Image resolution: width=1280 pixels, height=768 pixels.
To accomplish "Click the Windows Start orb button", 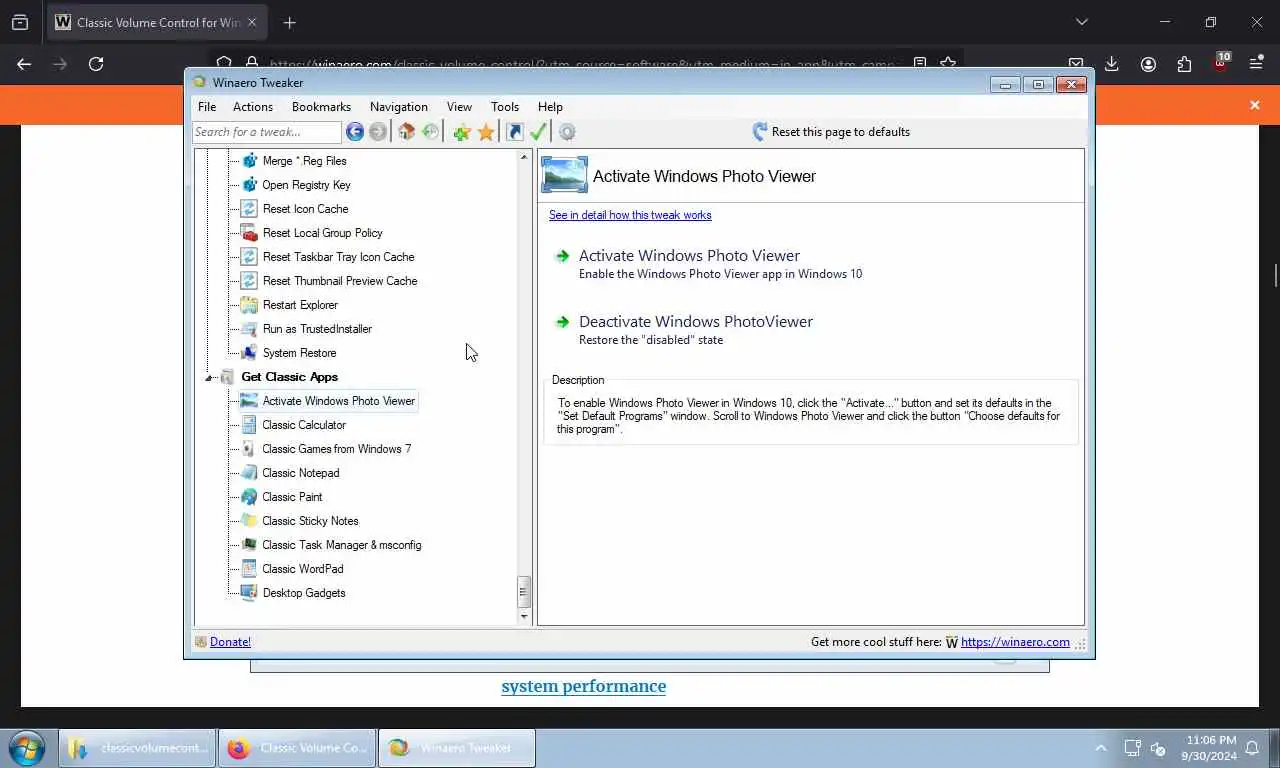I will 25,748.
